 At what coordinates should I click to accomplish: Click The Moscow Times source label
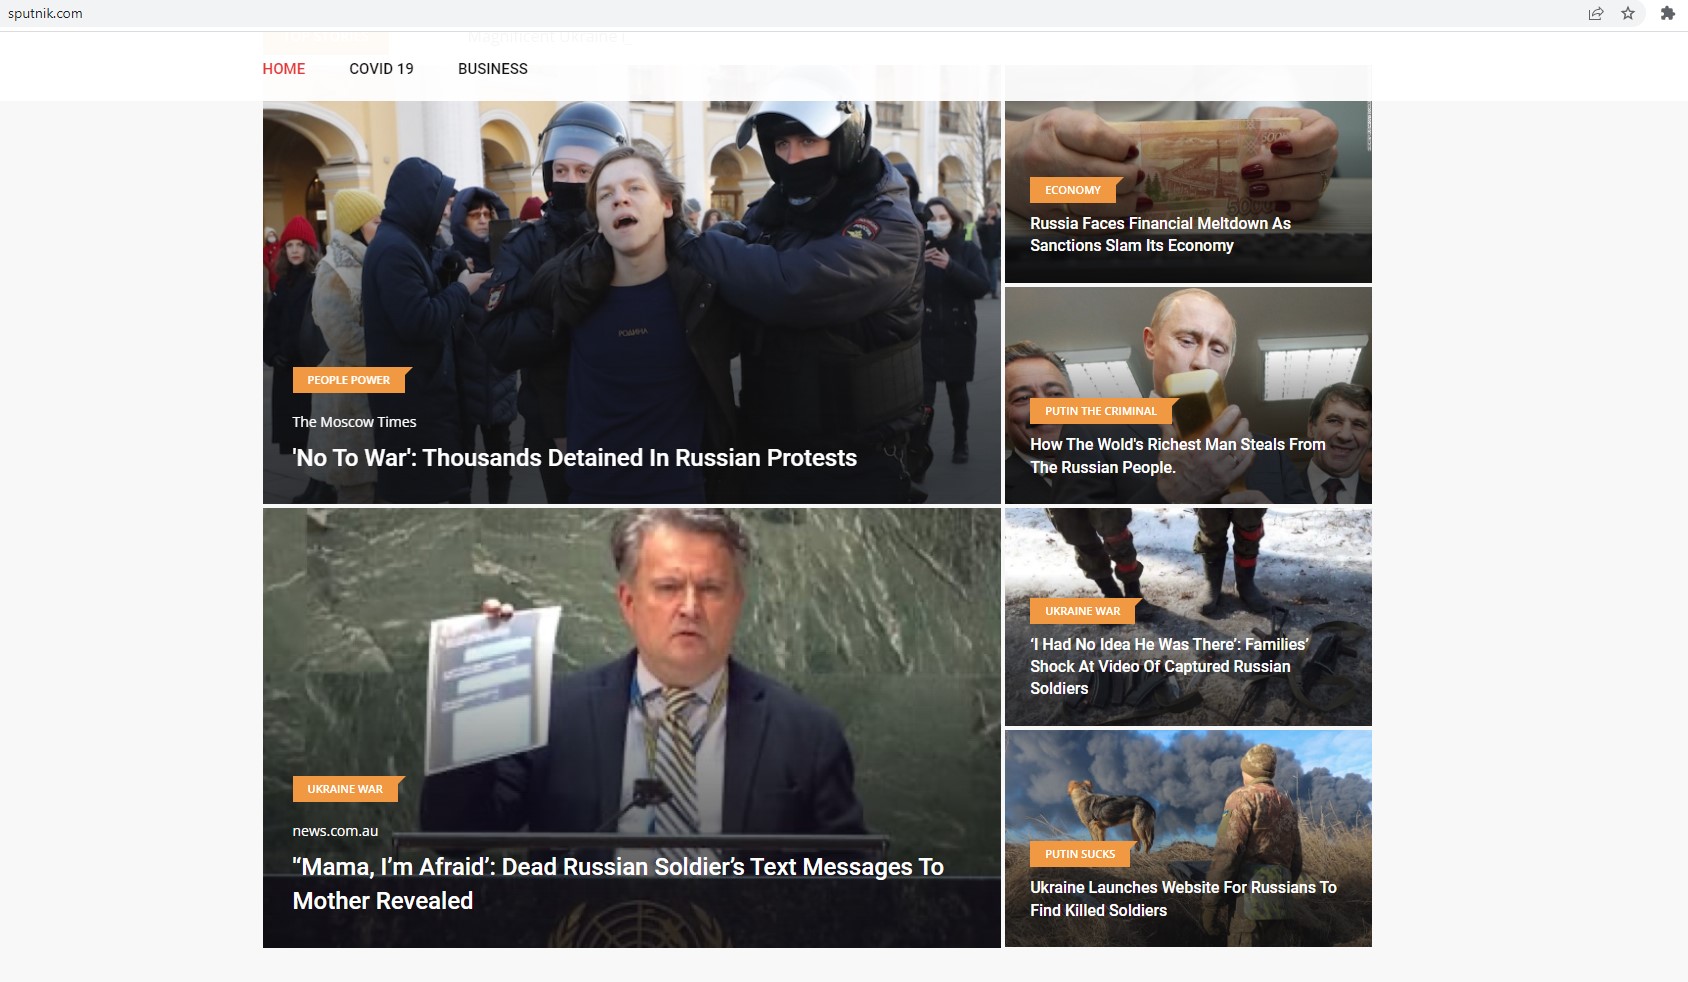pos(354,422)
